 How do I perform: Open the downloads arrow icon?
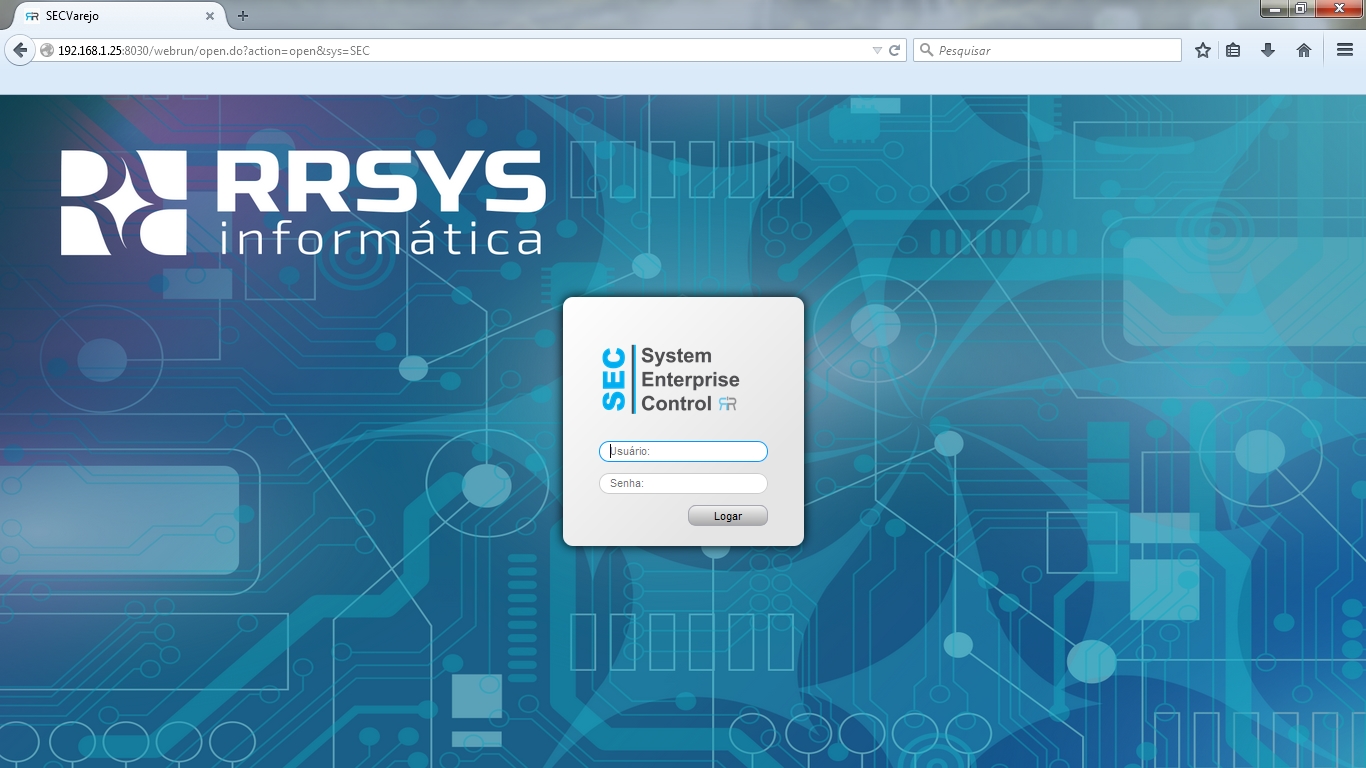point(1268,50)
